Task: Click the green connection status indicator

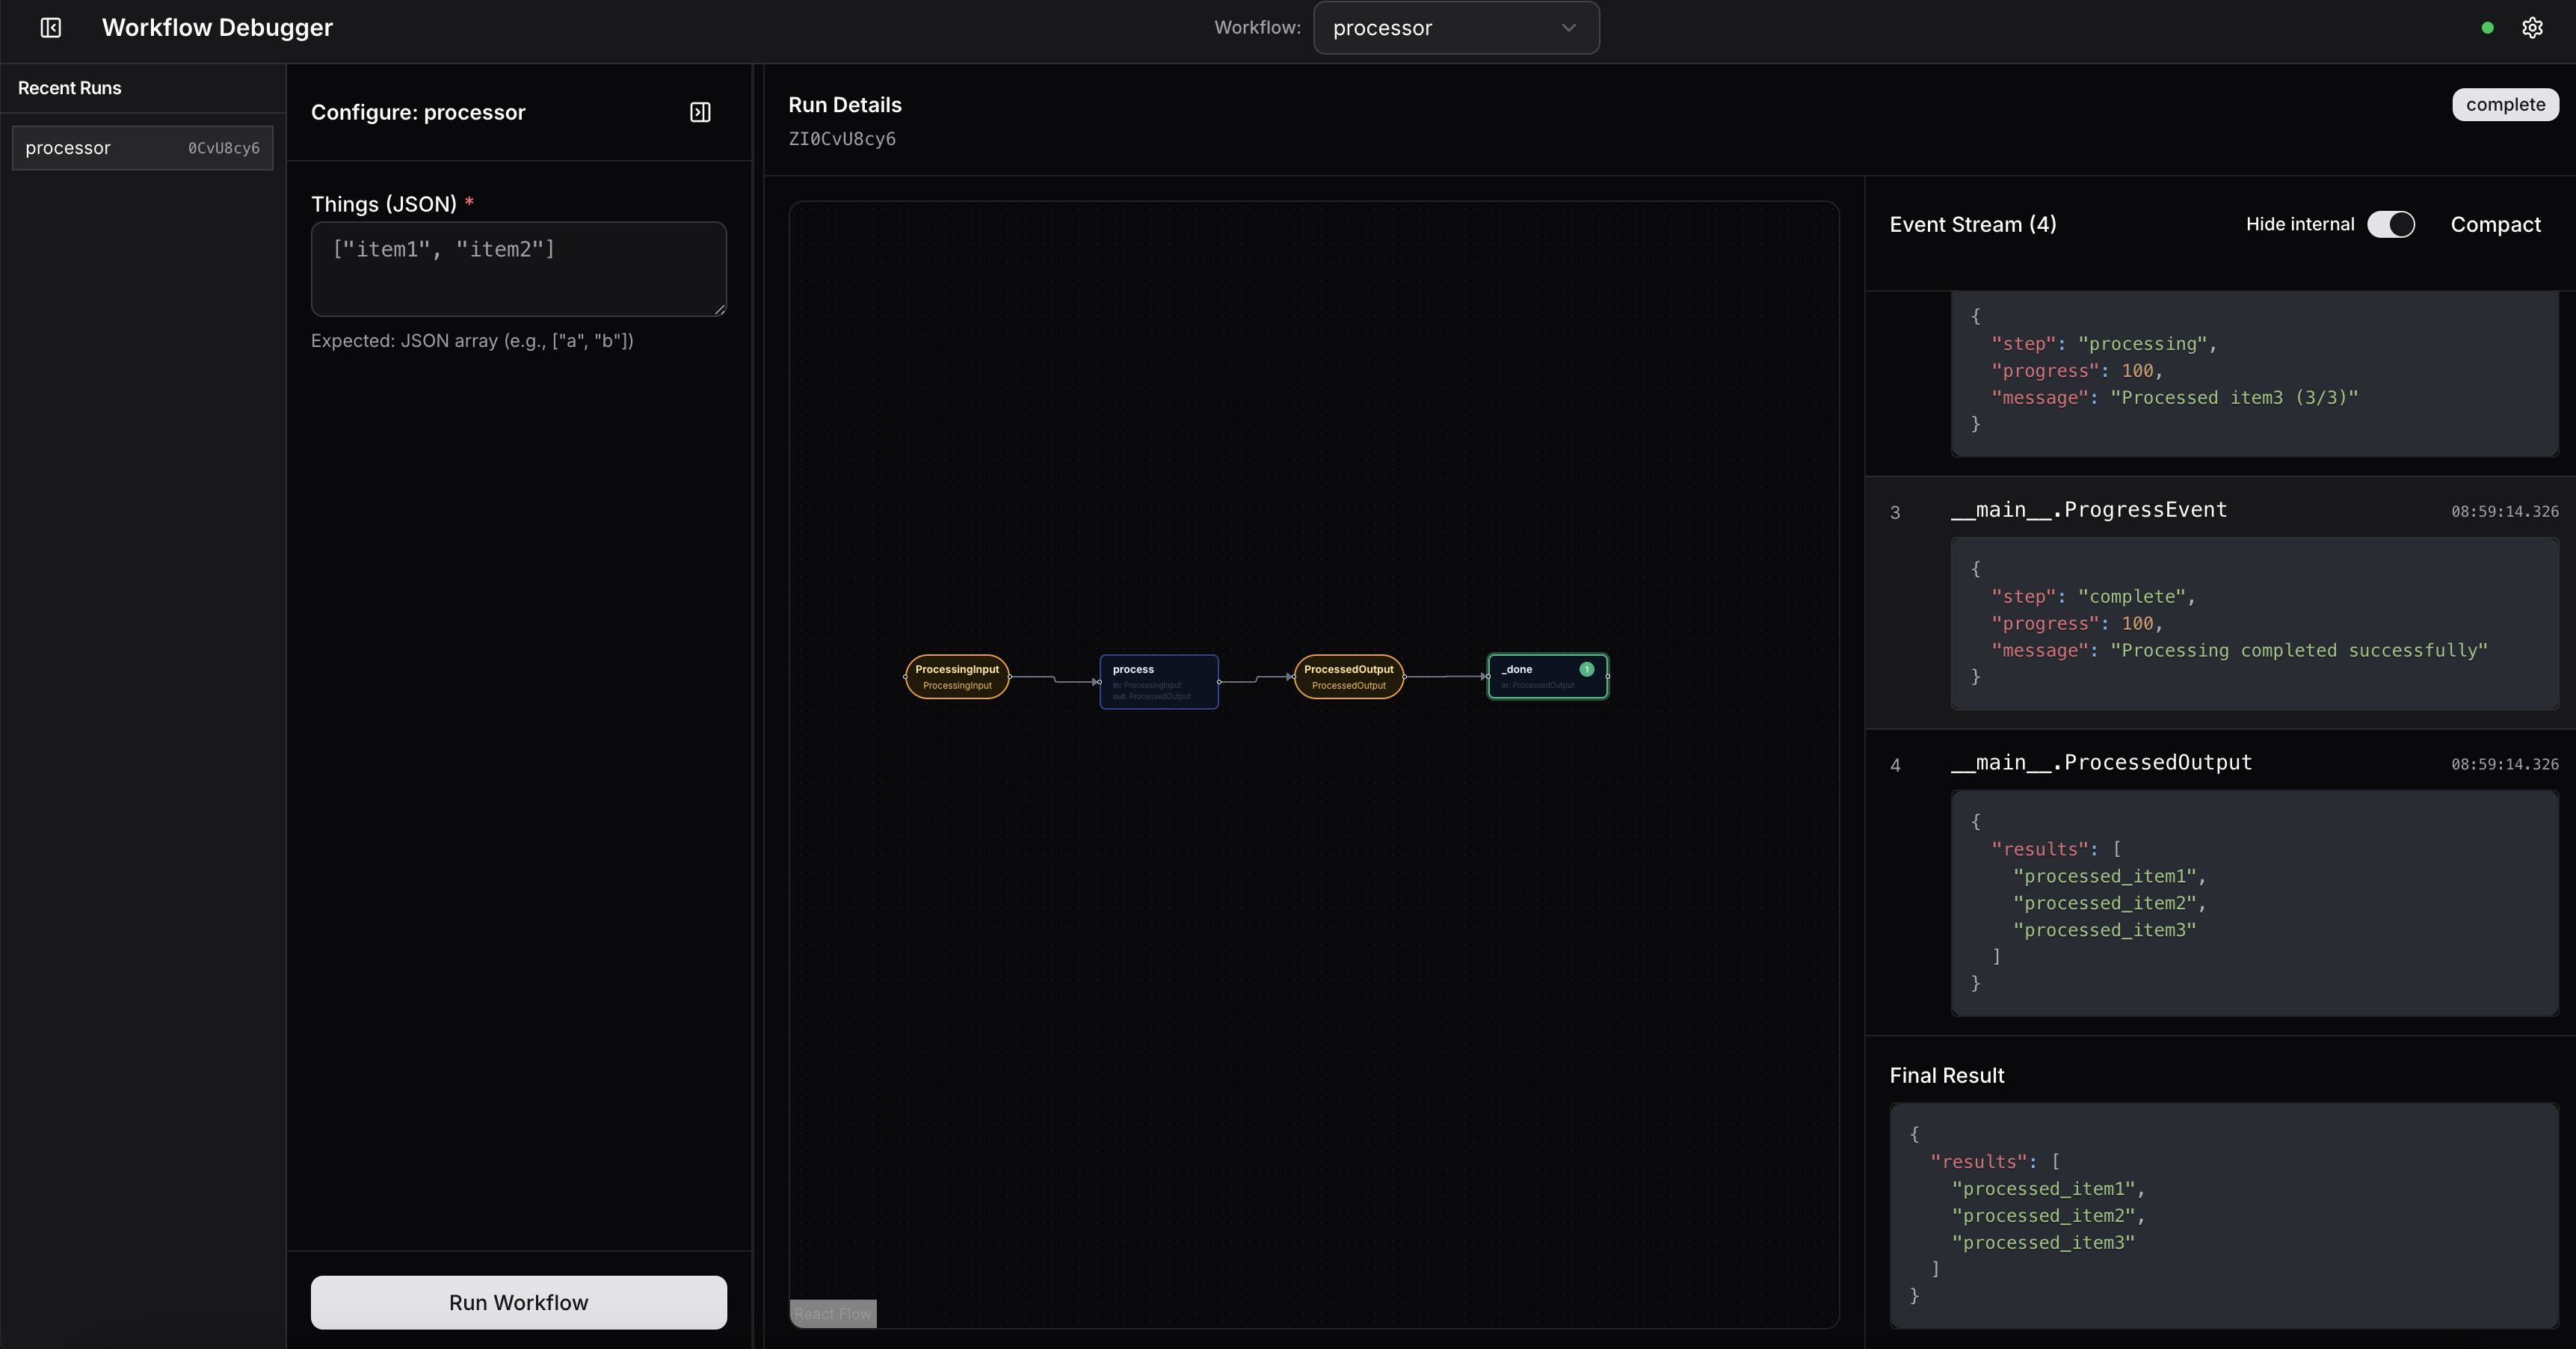Action: coord(2487,28)
